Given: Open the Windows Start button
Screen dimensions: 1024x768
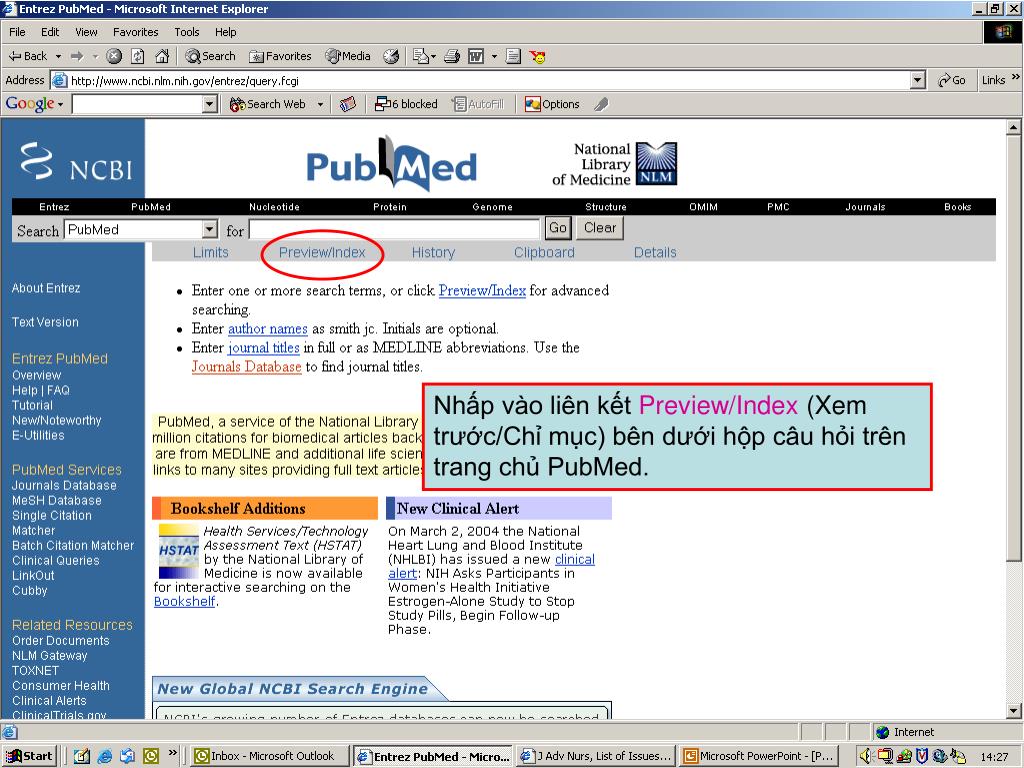Looking at the screenshot, I should pyautogui.click(x=29, y=756).
